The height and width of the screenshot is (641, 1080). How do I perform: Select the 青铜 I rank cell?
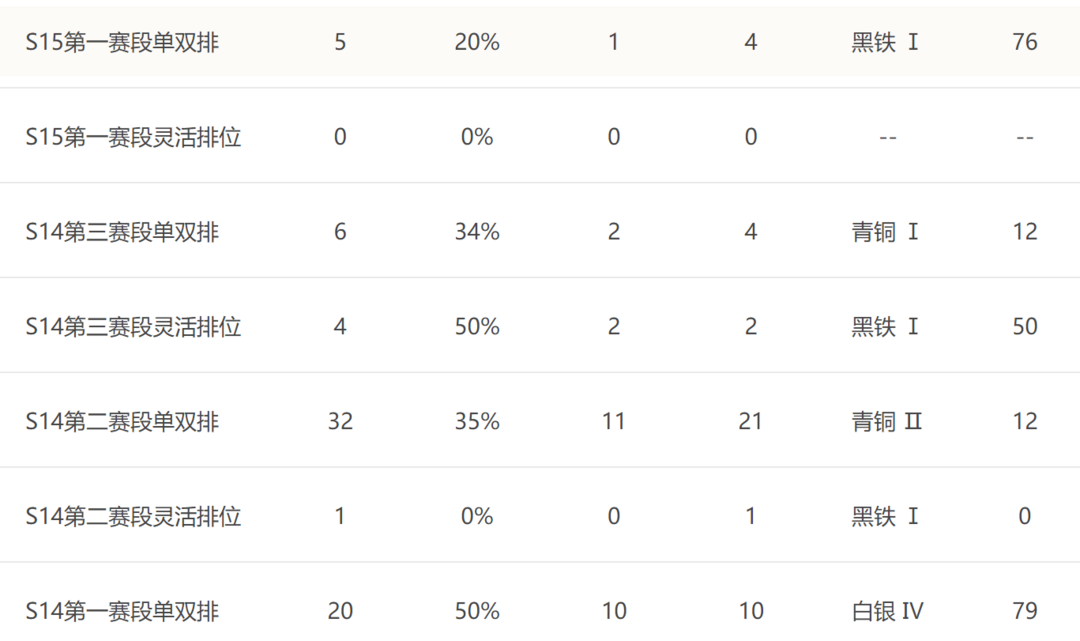[x=885, y=232]
